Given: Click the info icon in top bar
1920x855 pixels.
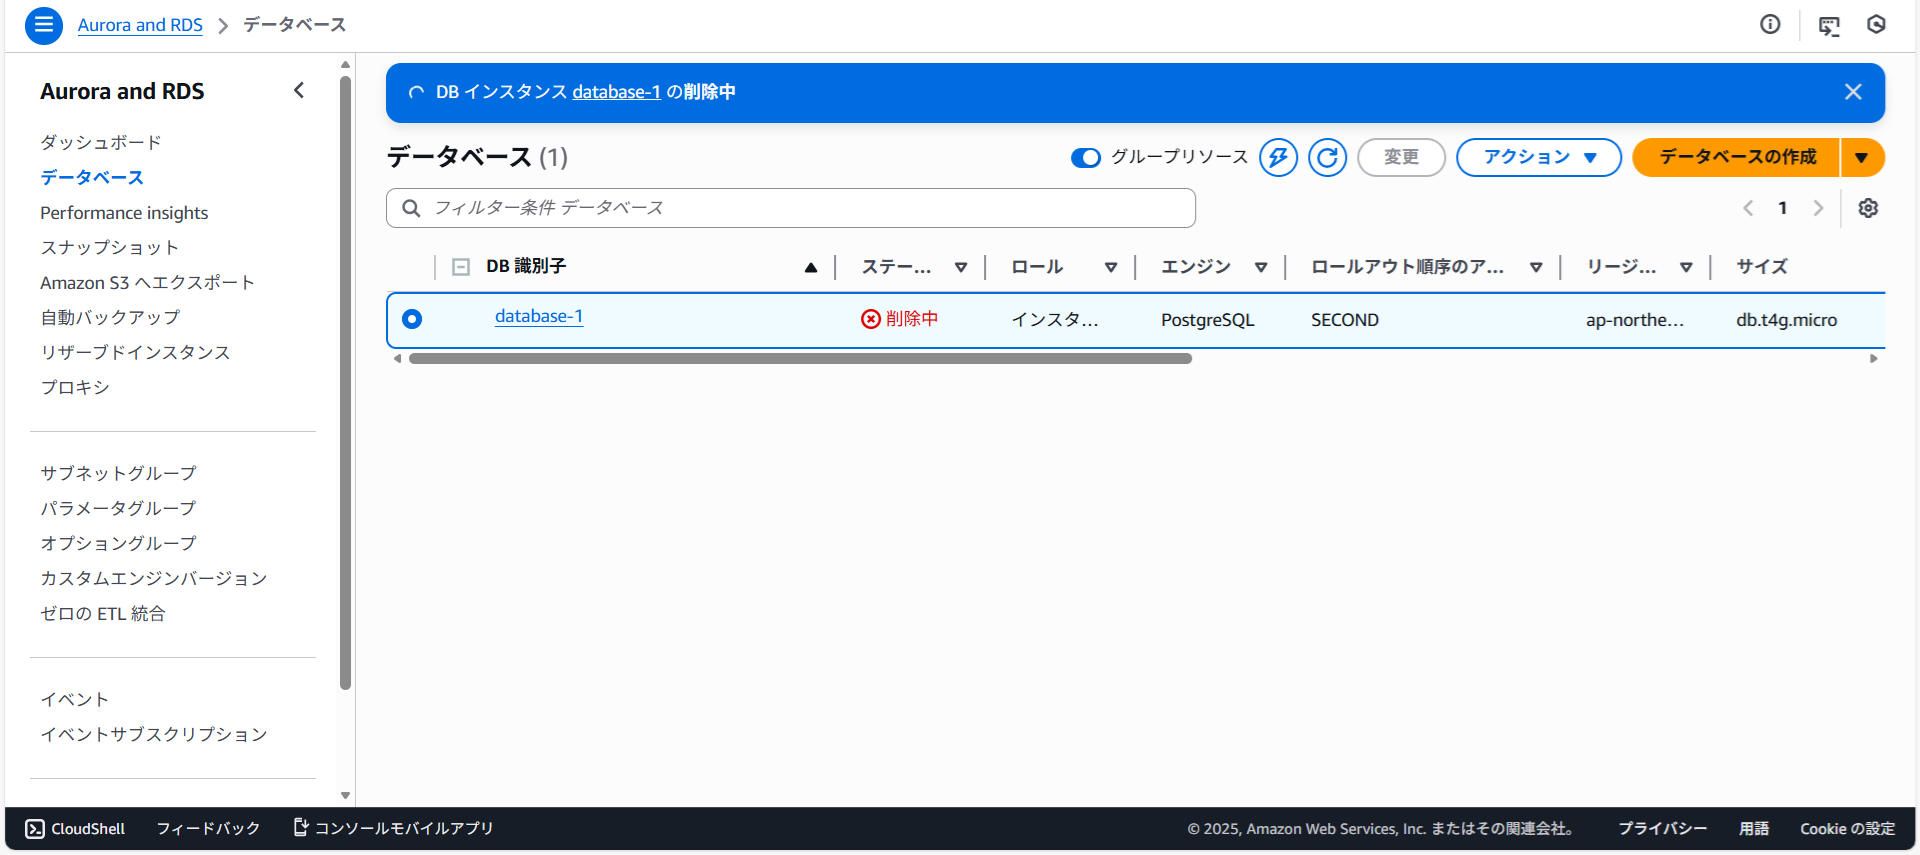Looking at the screenshot, I should tap(1770, 25).
